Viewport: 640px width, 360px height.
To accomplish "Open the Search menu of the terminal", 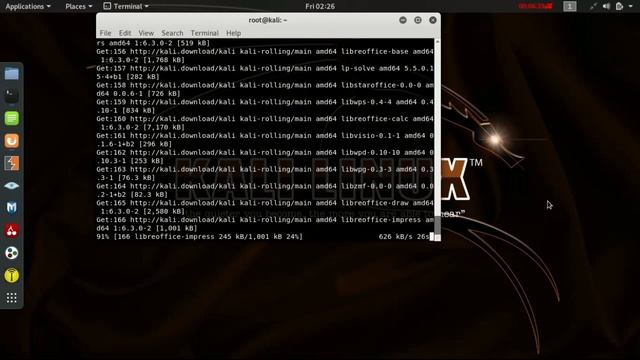I will tap(172, 33).
